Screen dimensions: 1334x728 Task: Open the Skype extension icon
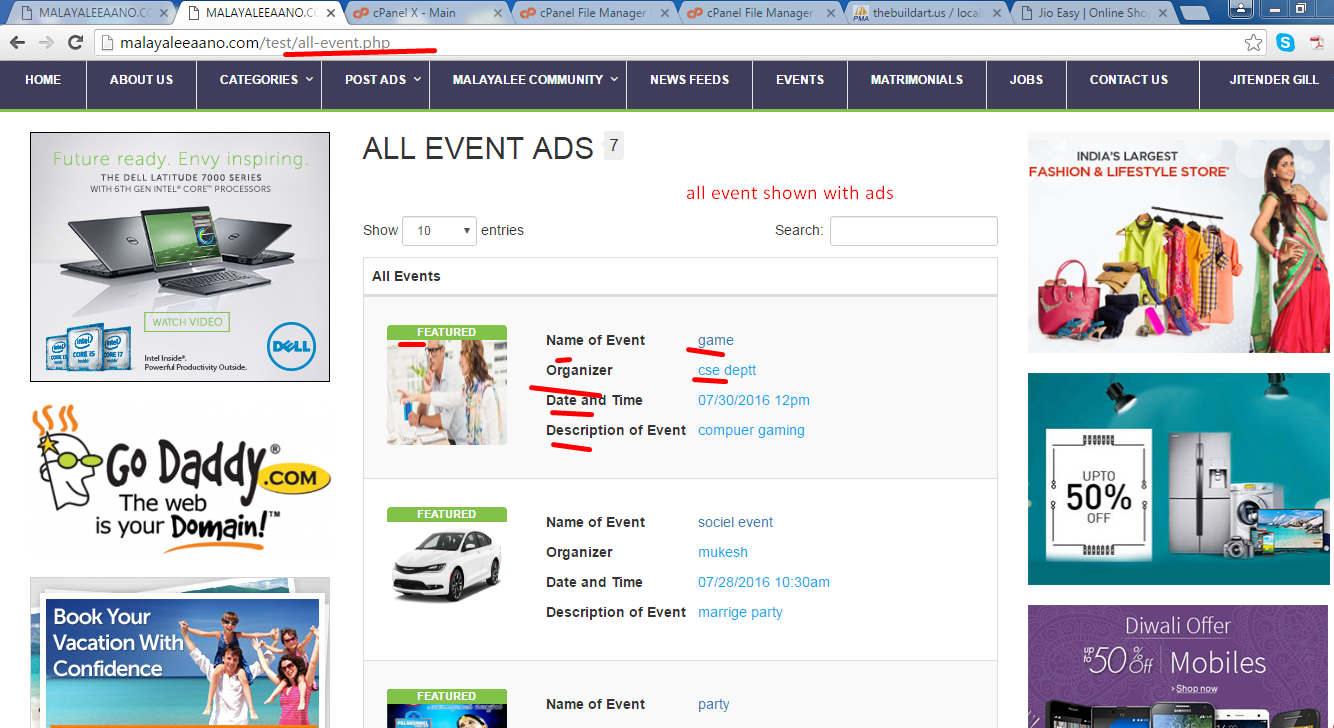[x=1285, y=43]
